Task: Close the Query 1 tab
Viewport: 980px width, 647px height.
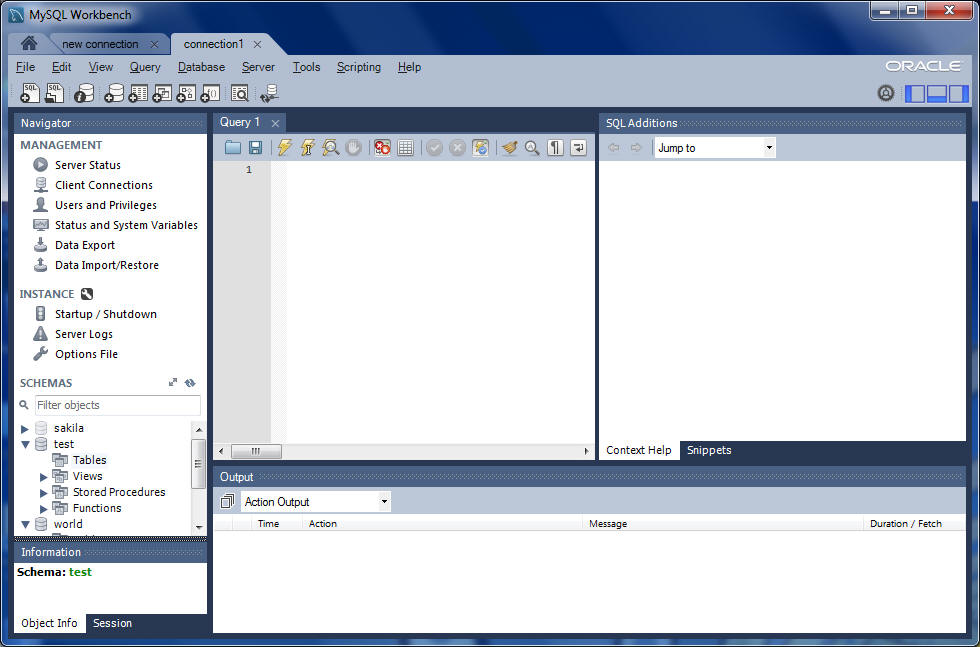Action: pos(275,123)
